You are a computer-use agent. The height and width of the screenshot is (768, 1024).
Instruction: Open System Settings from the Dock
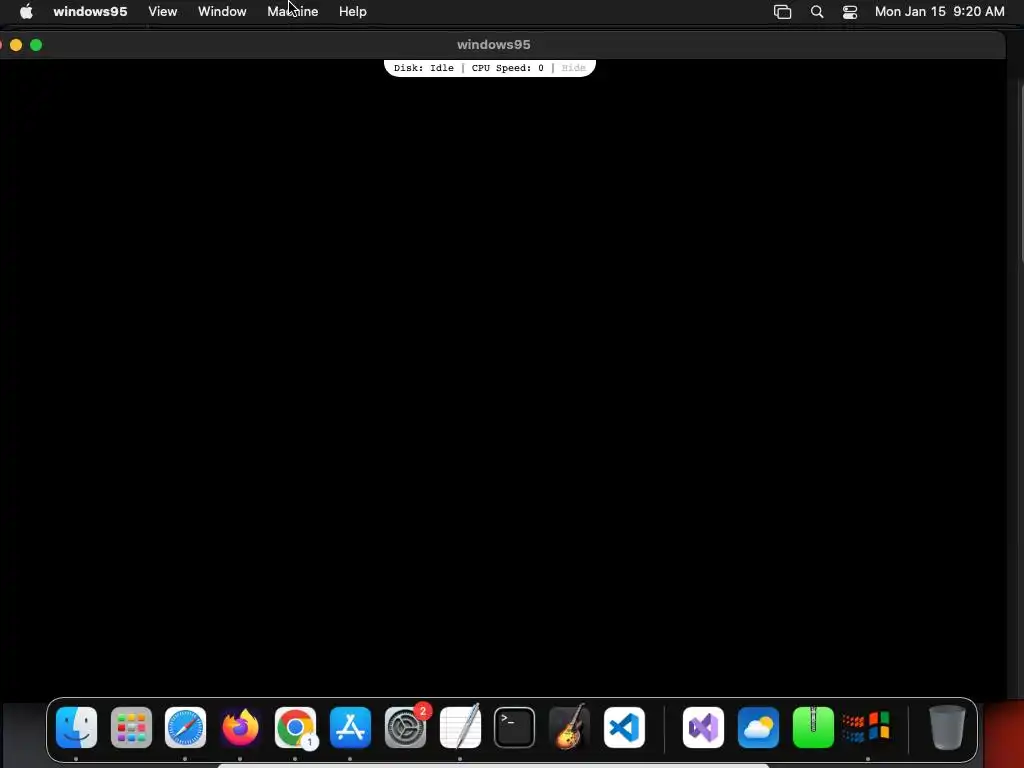(x=406, y=728)
